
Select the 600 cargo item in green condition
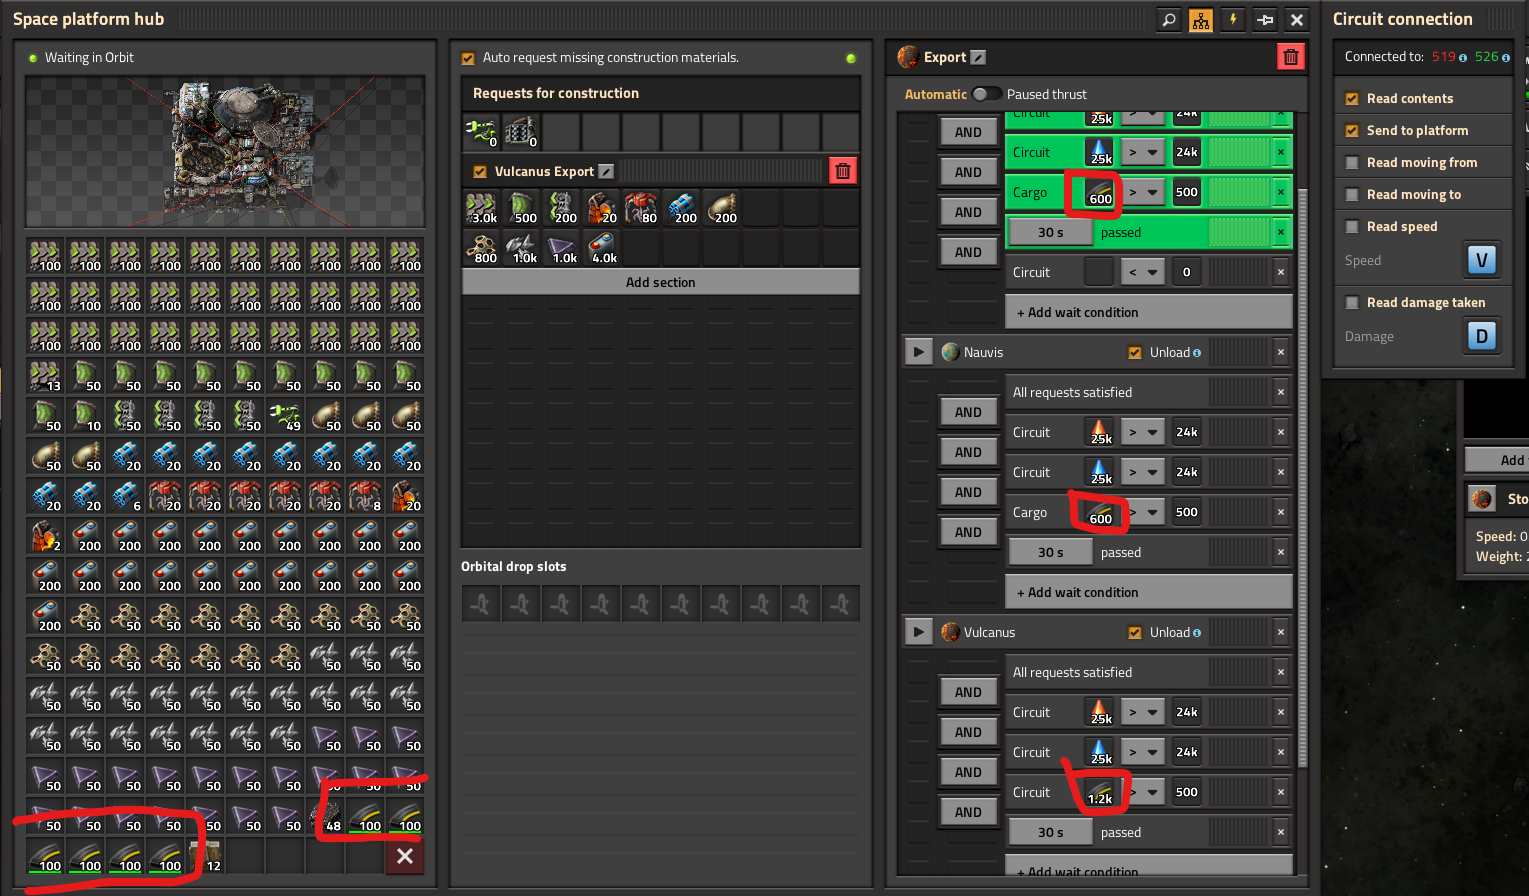coord(1099,192)
